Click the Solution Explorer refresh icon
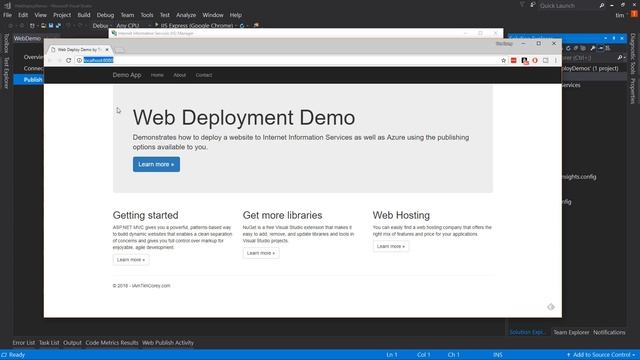The height and width of the screenshot is (360, 640). click(x=568, y=48)
